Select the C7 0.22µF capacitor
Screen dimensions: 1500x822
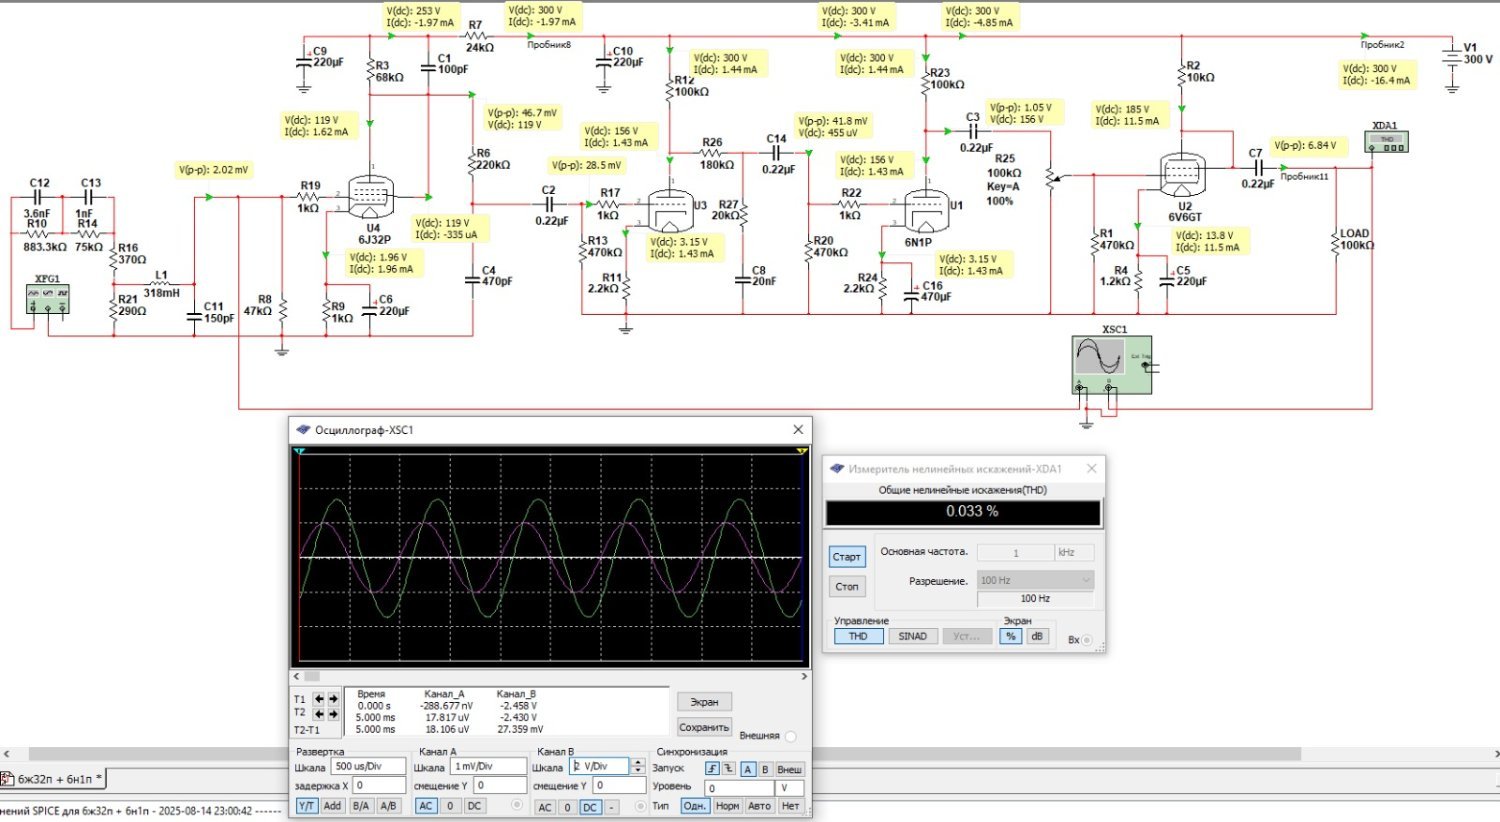tap(1257, 167)
